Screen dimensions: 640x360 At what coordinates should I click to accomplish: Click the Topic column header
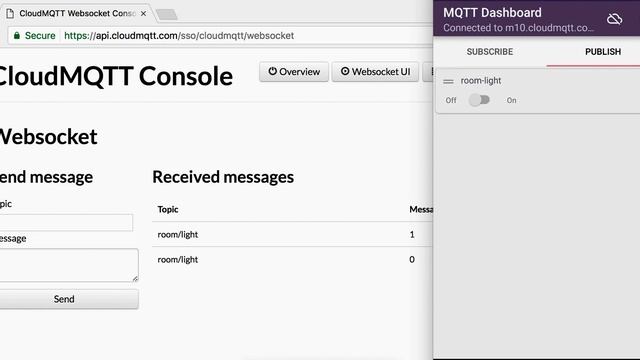[168, 209]
